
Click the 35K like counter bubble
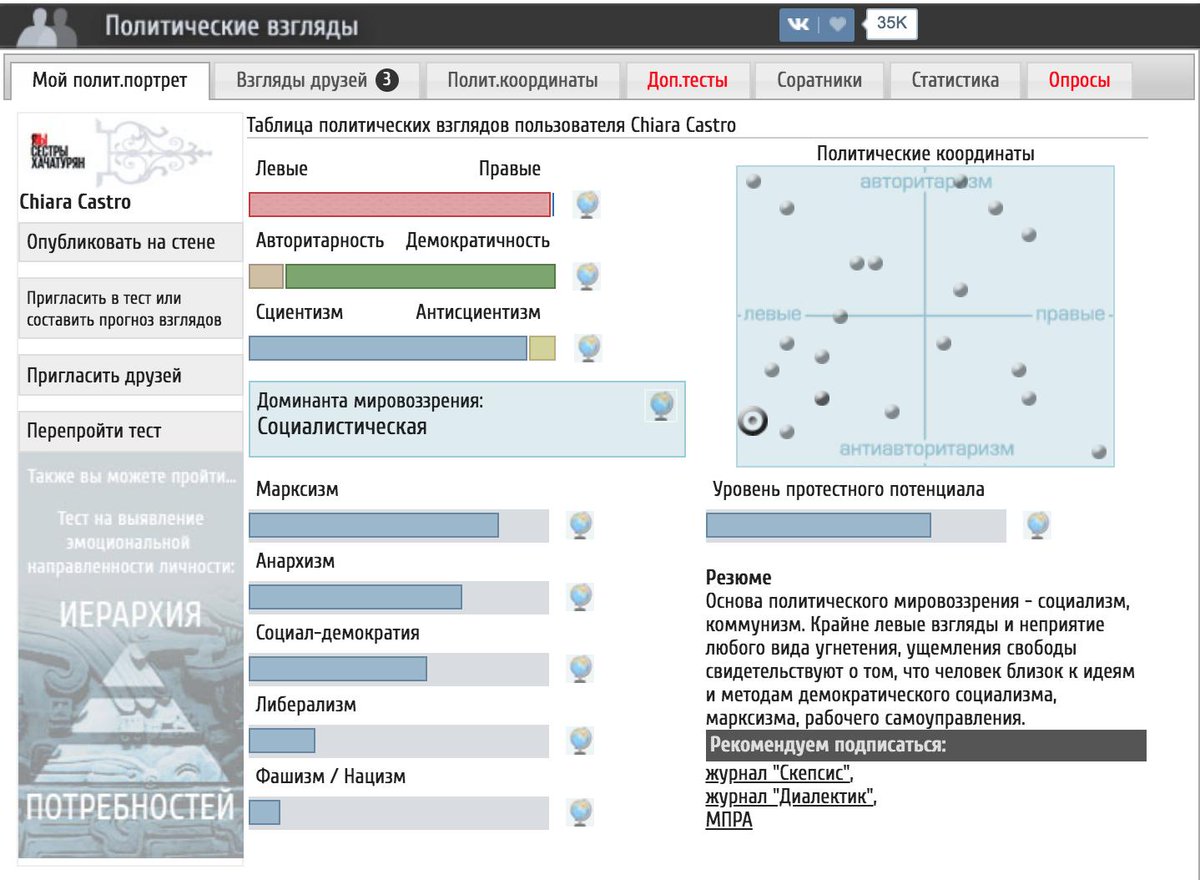(x=890, y=23)
